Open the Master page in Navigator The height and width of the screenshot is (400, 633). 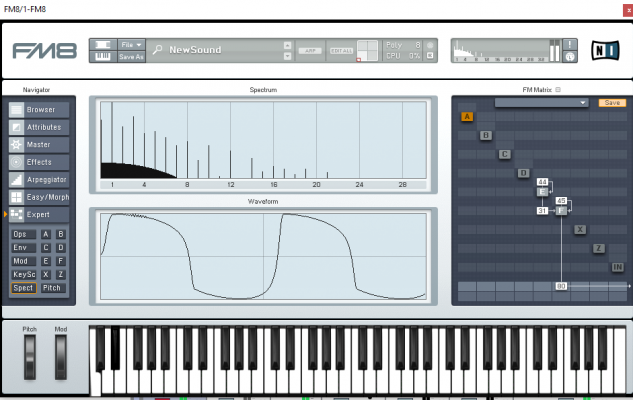pos(39,145)
